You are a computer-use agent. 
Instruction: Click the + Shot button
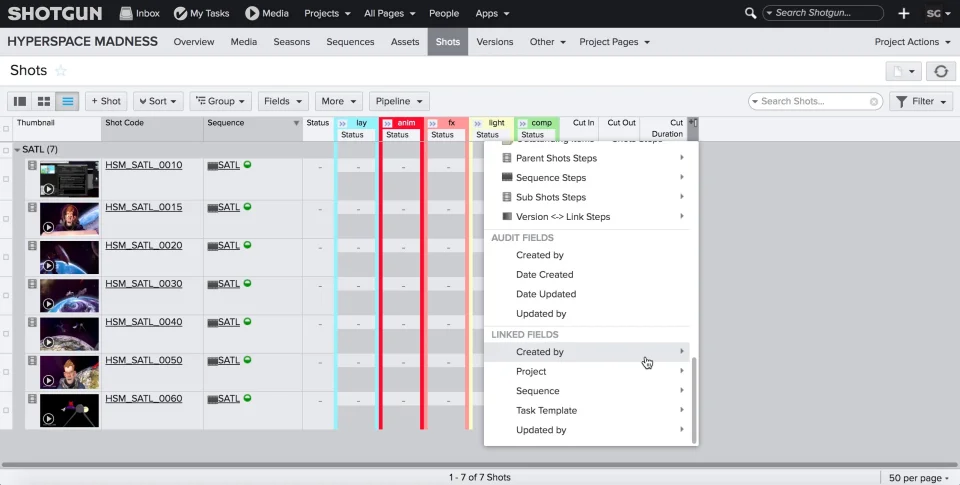106,101
